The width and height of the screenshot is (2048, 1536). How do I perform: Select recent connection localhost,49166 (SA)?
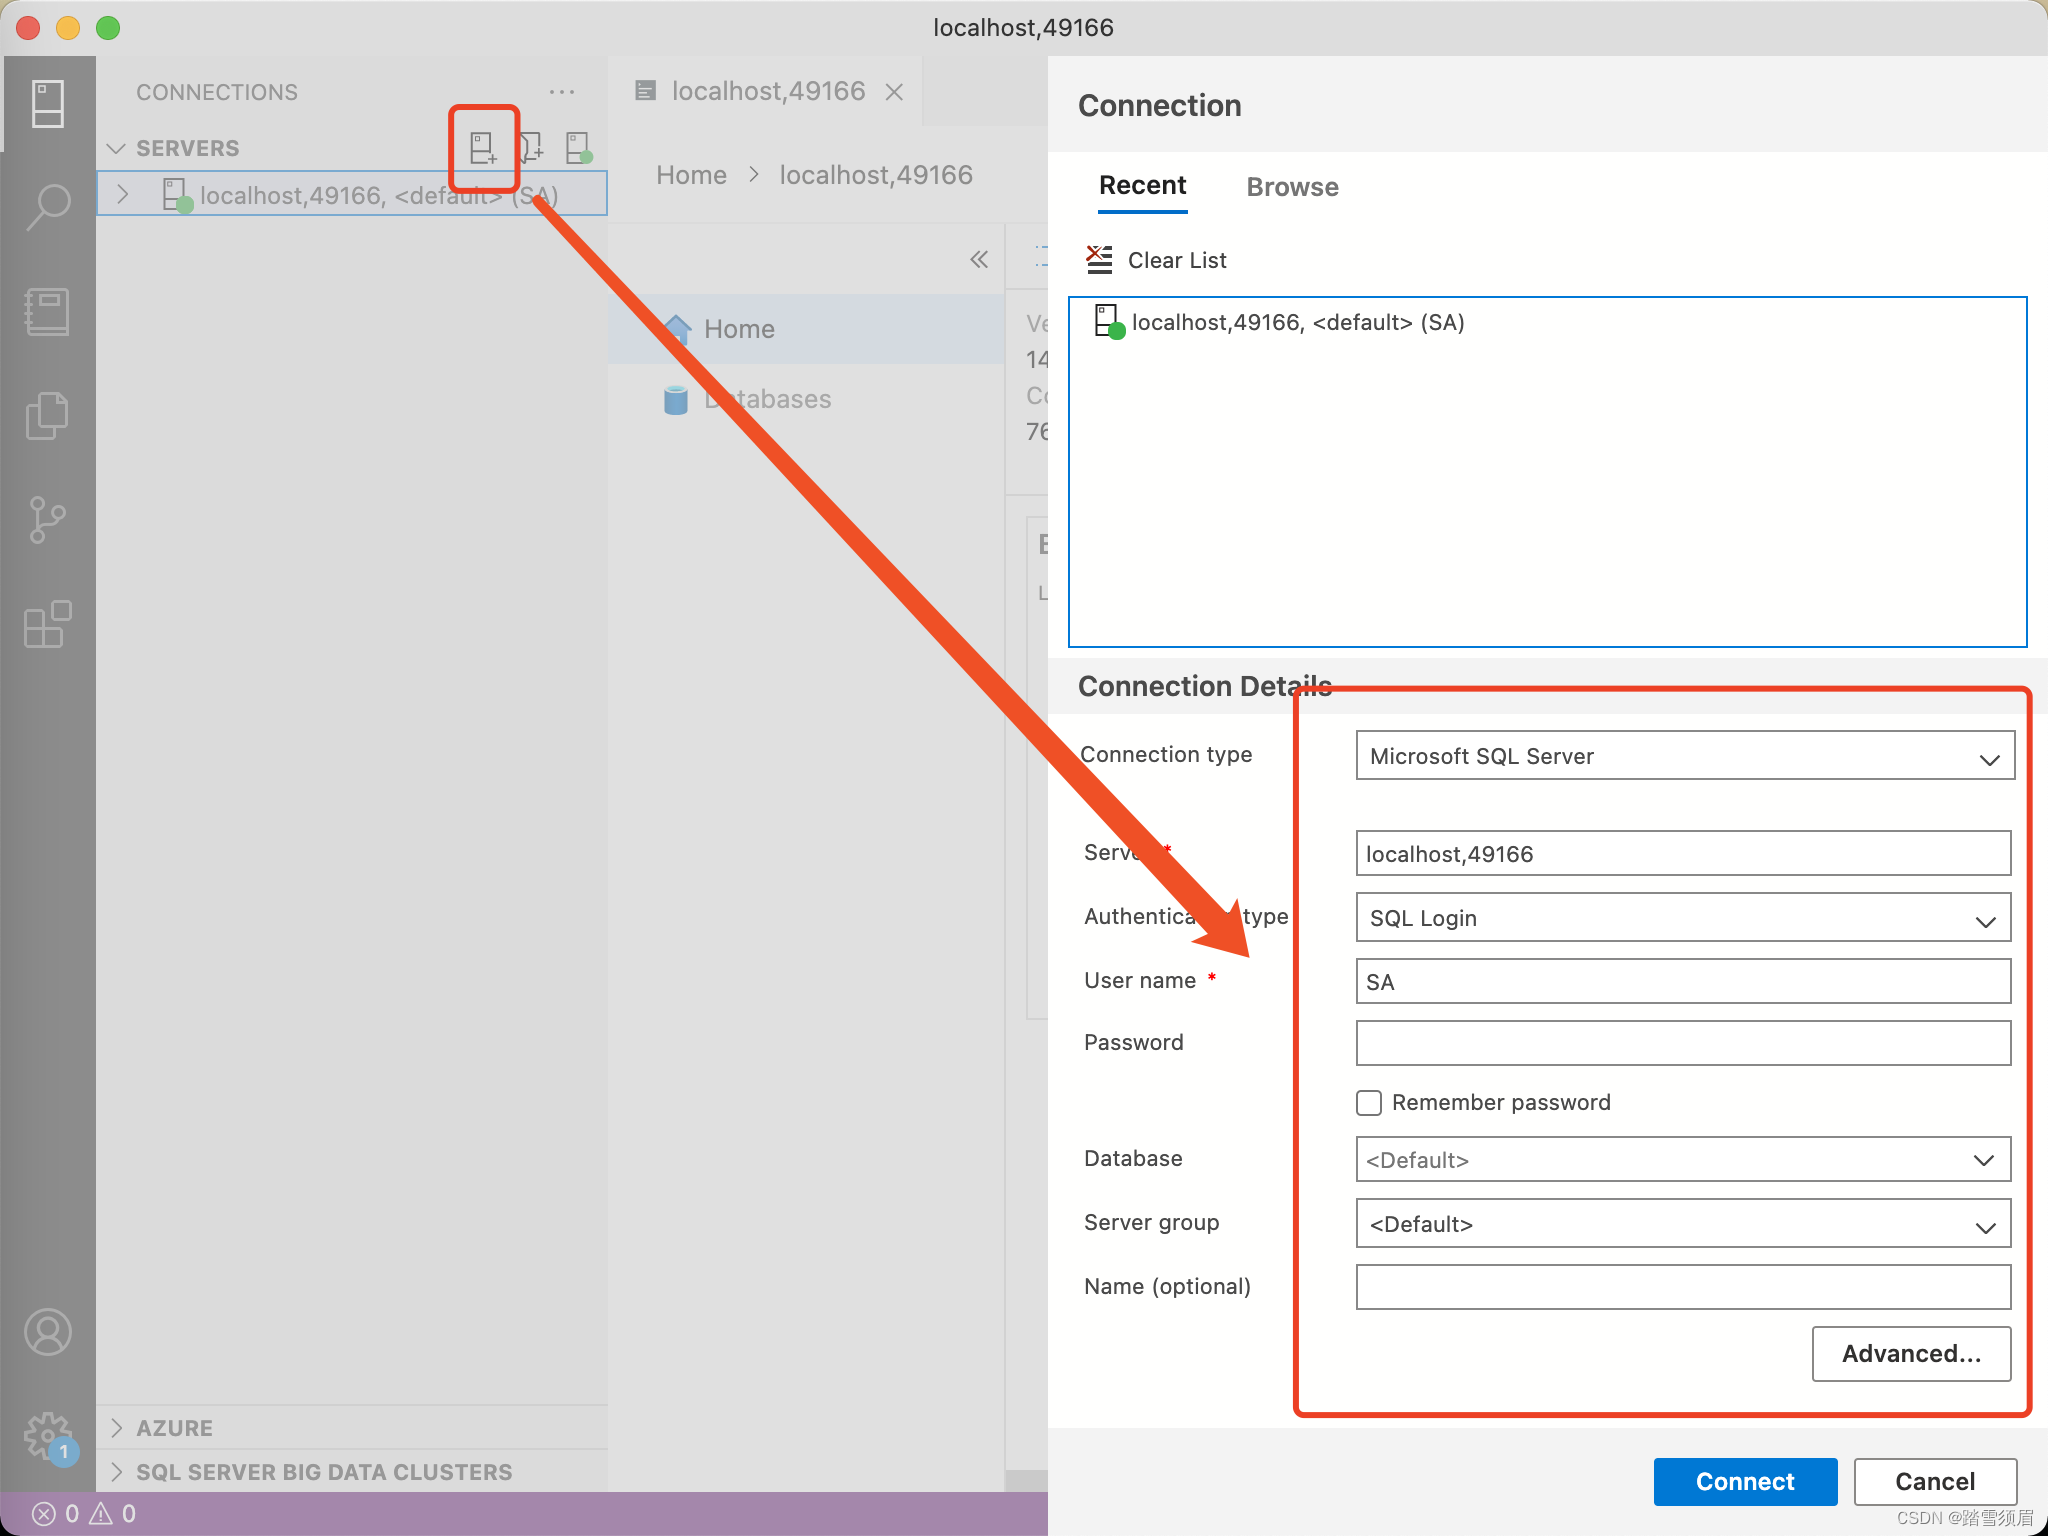tap(1547, 322)
